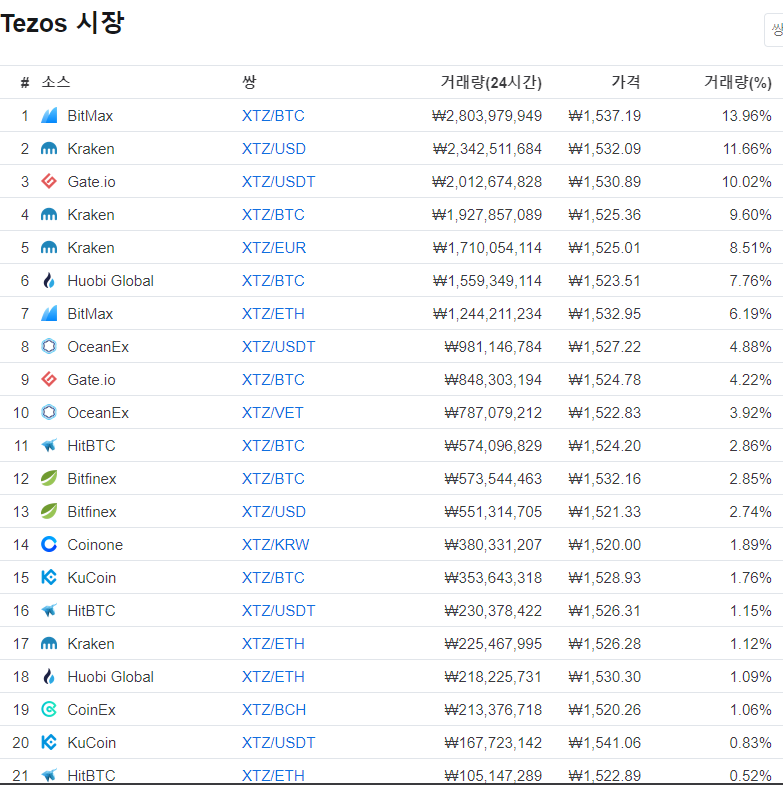Open BitMax's XTZ/ETH pair link

tap(273, 314)
